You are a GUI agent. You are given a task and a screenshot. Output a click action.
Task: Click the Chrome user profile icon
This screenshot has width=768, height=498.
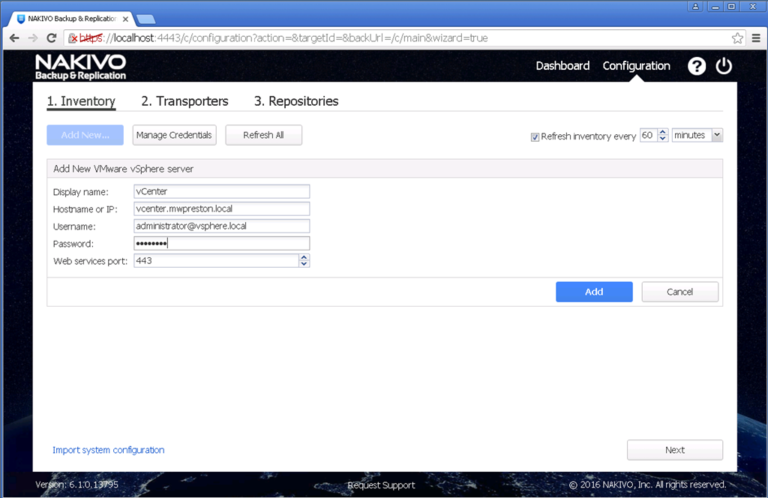[696, 6]
